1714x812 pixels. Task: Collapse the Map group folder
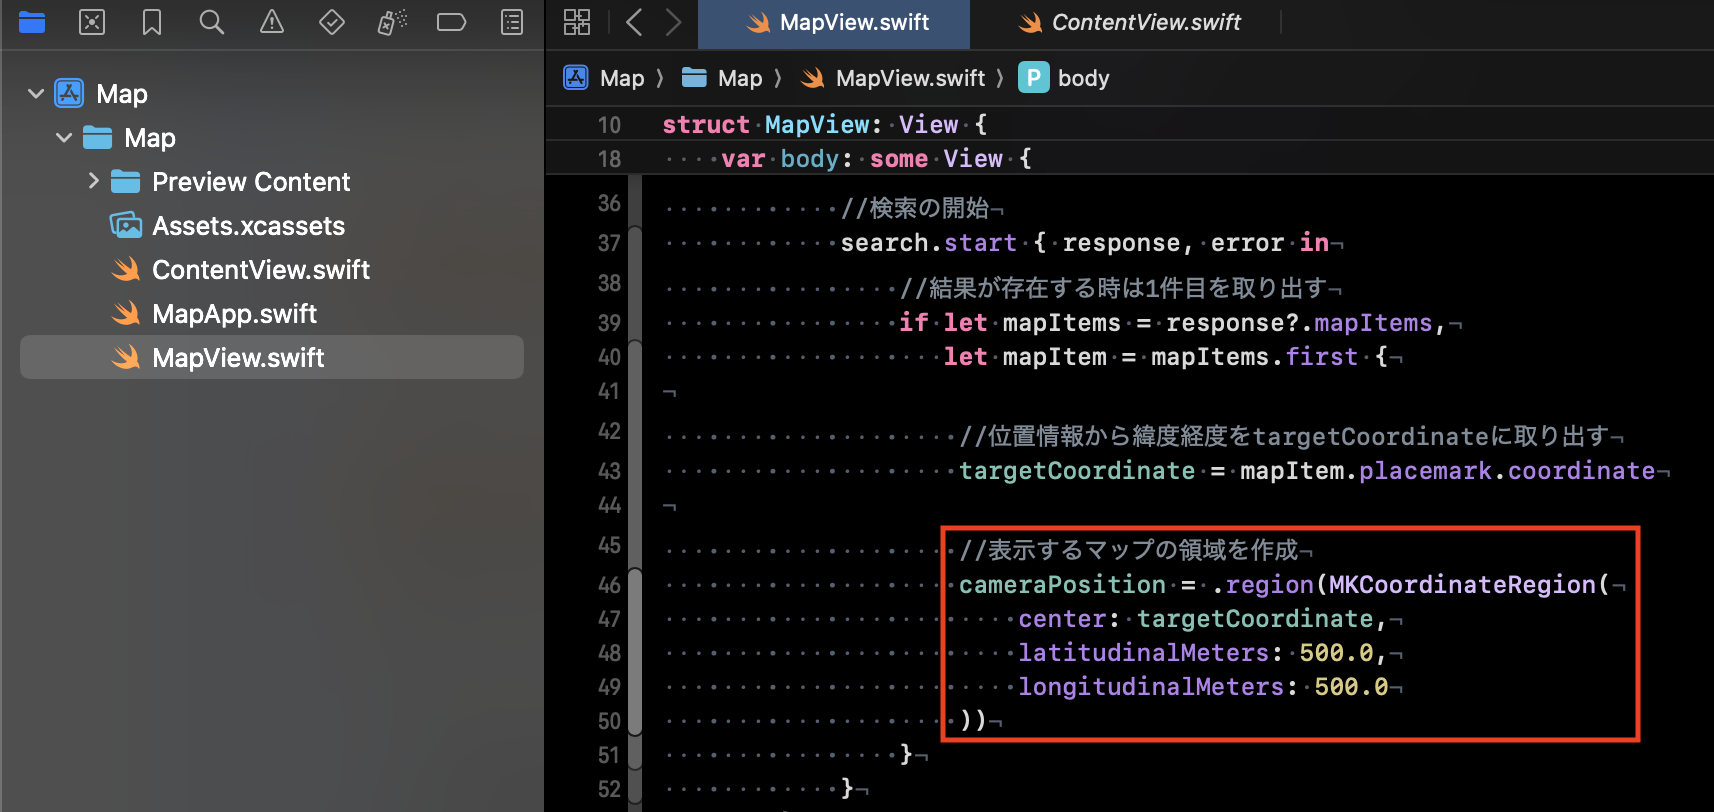pos(64,138)
